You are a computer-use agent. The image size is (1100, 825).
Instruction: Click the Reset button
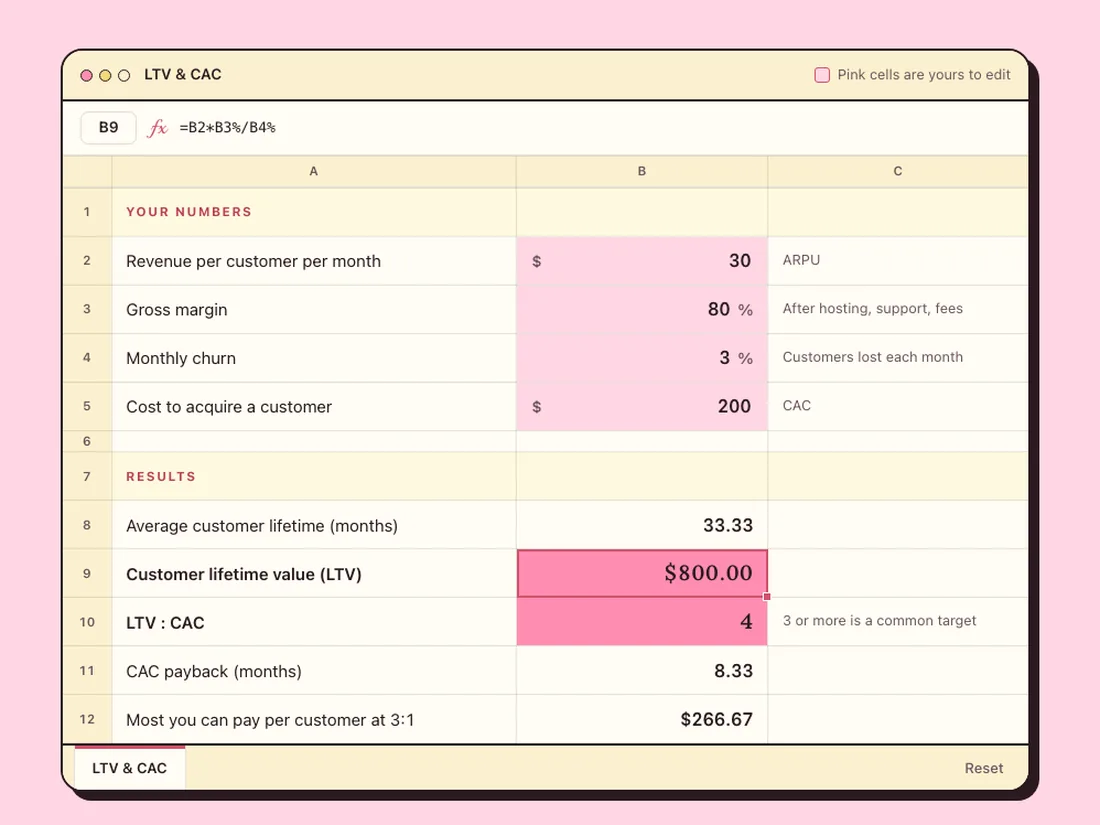(984, 768)
